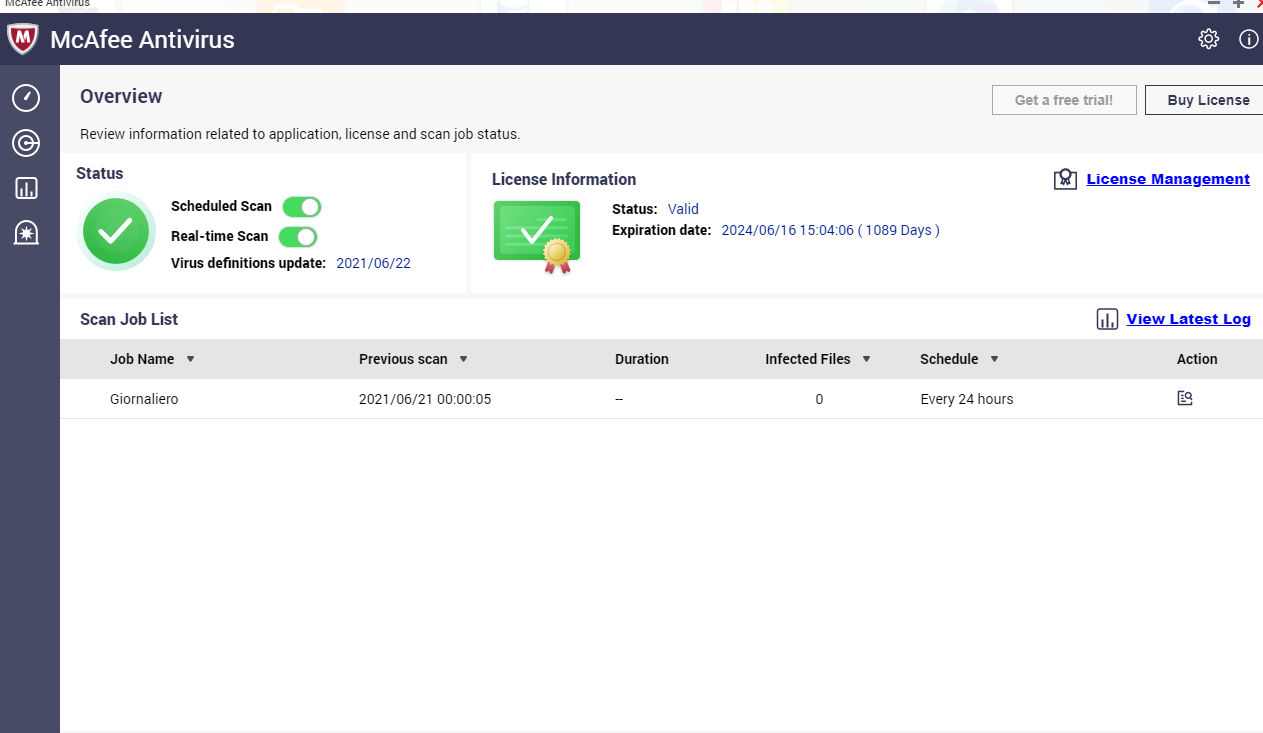1263x733 pixels.
Task: Open settings via the gear icon
Action: 1208,39
